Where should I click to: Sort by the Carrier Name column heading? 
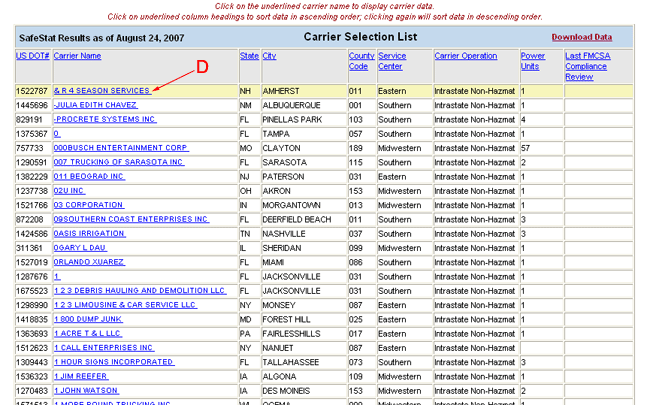point(78,56)
